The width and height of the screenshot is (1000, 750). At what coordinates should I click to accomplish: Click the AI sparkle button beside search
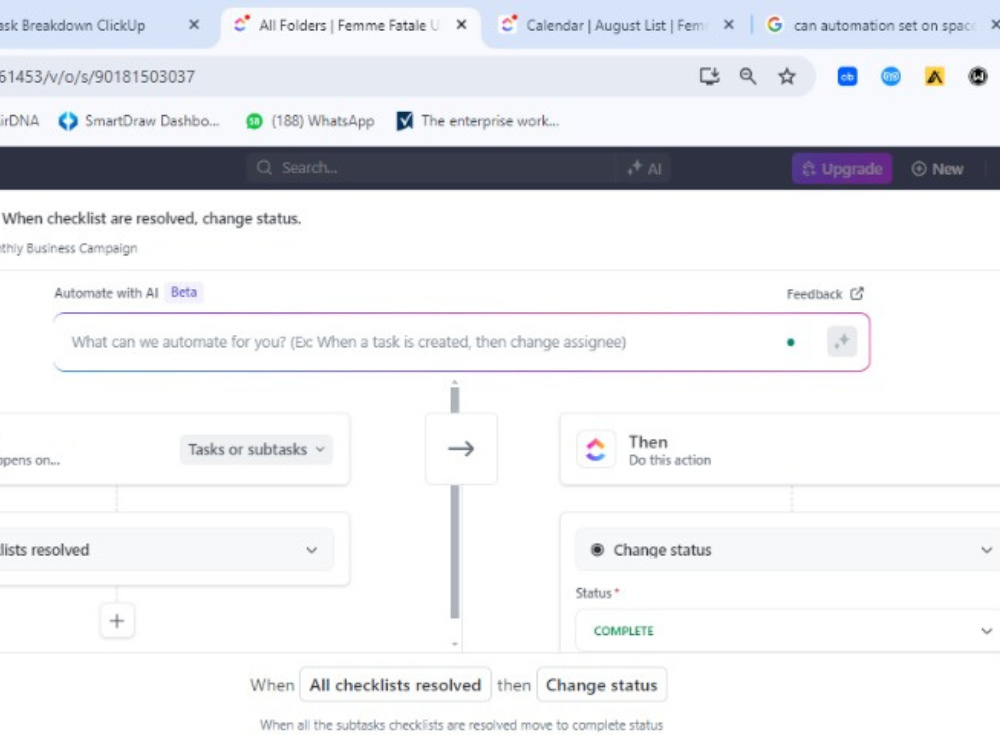[x=644, y=168]
